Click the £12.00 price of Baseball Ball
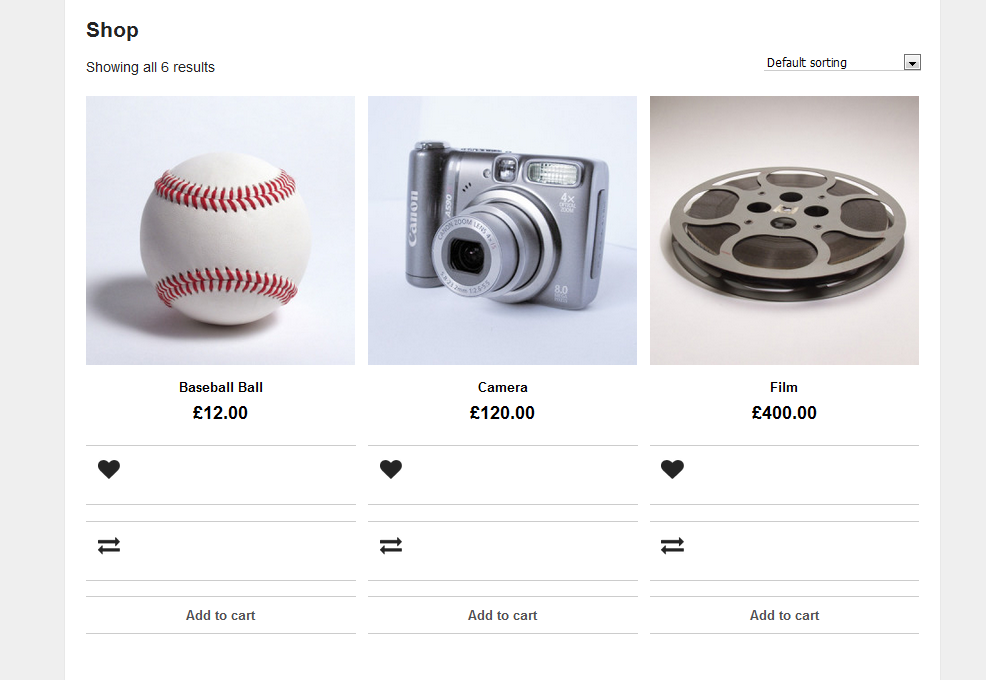Viewport: 986px width, 680px height. (x=221, y=413)
